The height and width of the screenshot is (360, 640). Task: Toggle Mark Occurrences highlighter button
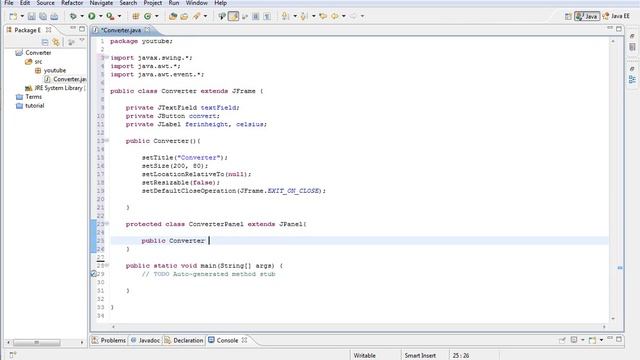pos(233,16)
